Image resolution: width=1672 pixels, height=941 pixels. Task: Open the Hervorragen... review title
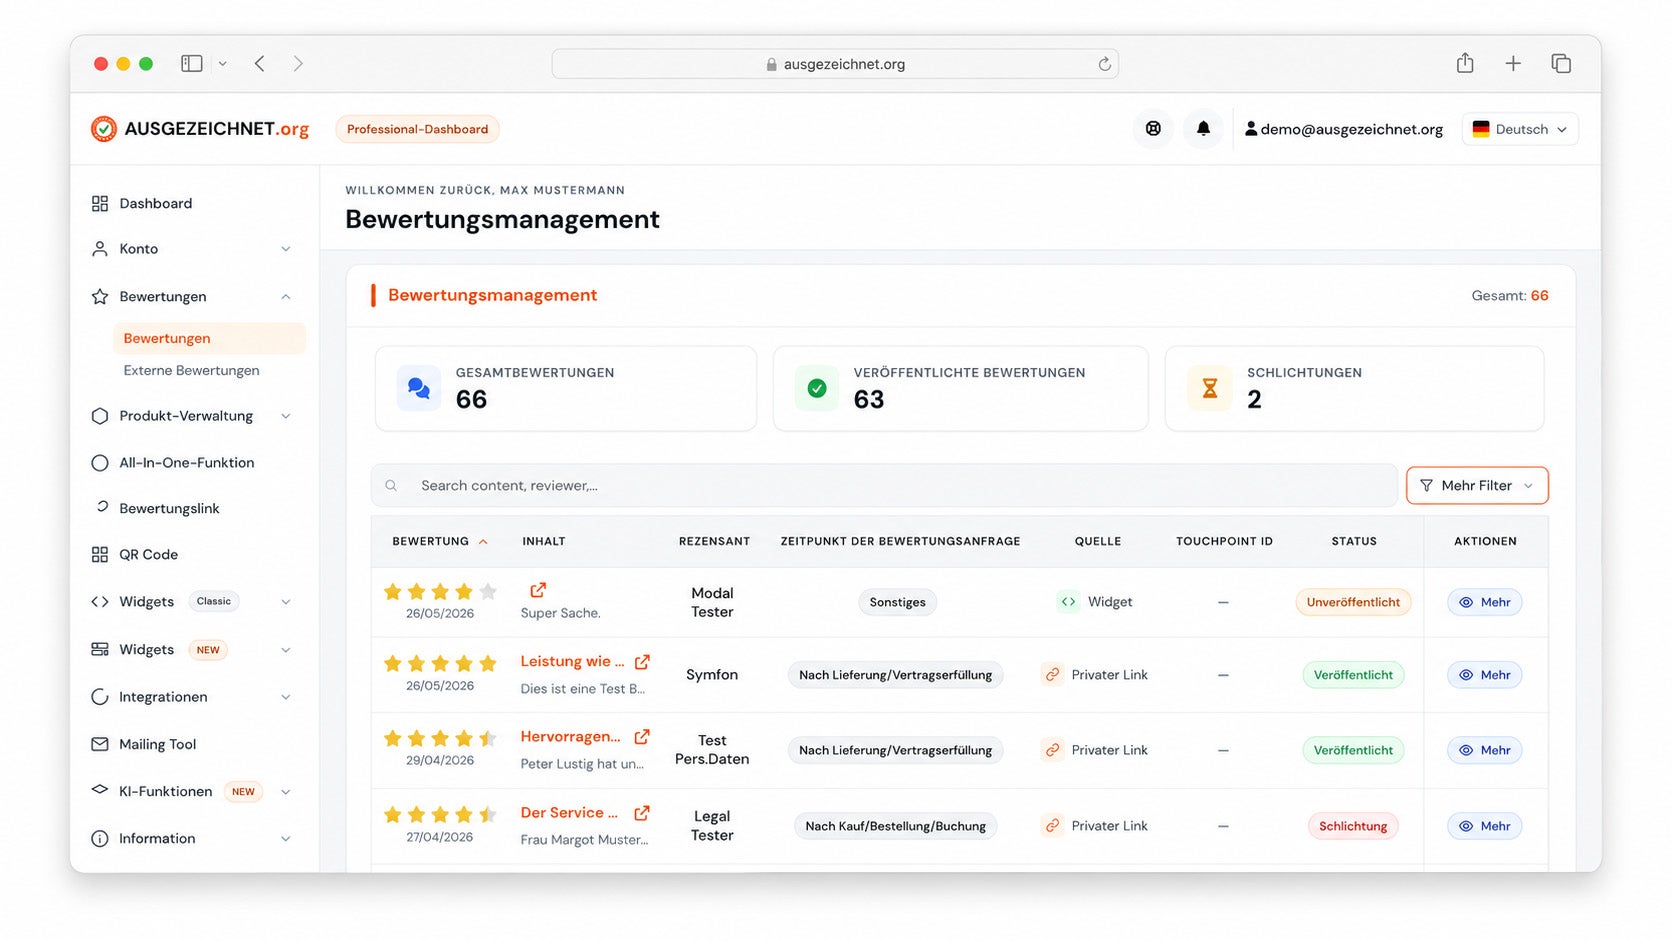(x=570, y=737)
